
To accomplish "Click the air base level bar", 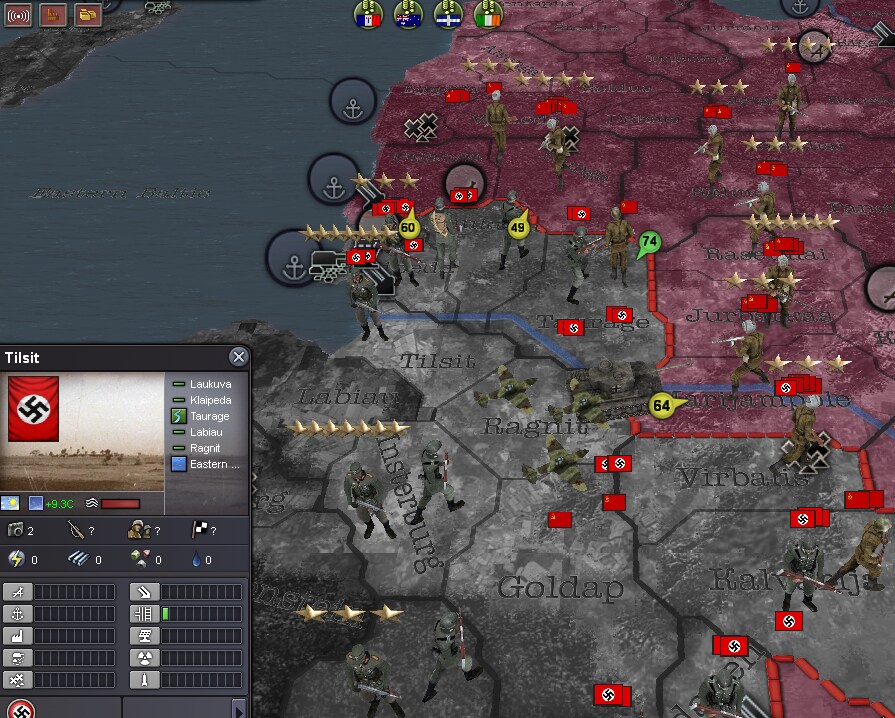I will pos(75,592).
